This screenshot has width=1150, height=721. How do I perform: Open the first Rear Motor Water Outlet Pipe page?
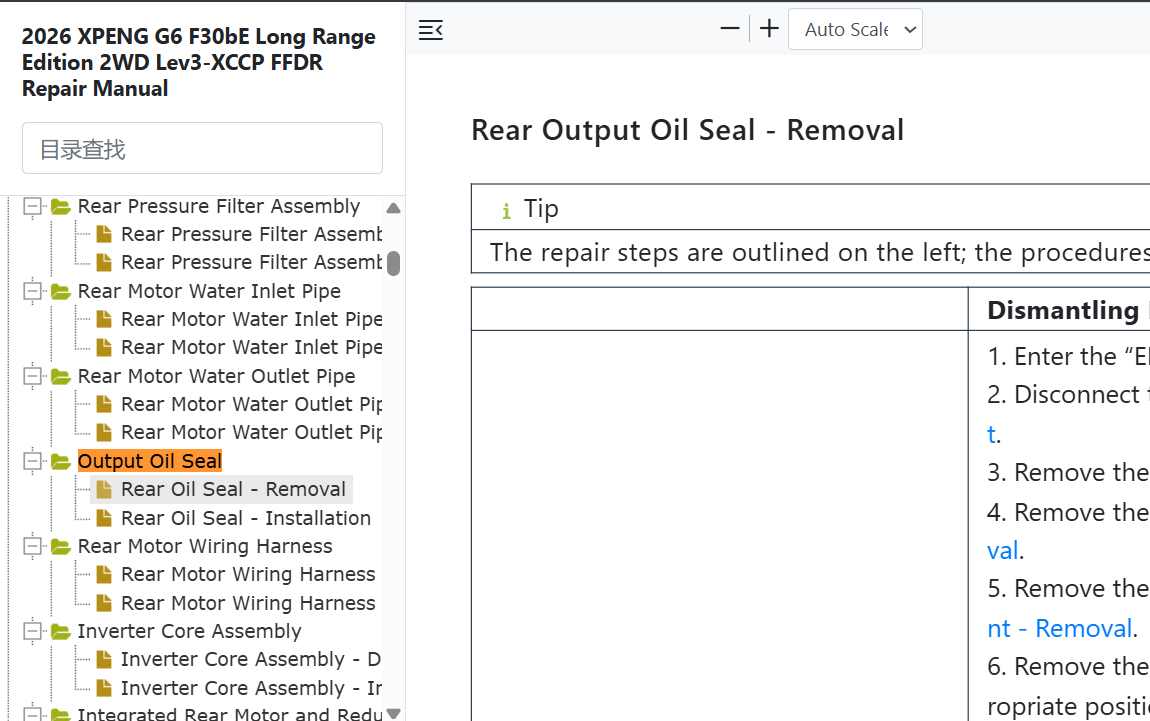click(x=252, y=404)
